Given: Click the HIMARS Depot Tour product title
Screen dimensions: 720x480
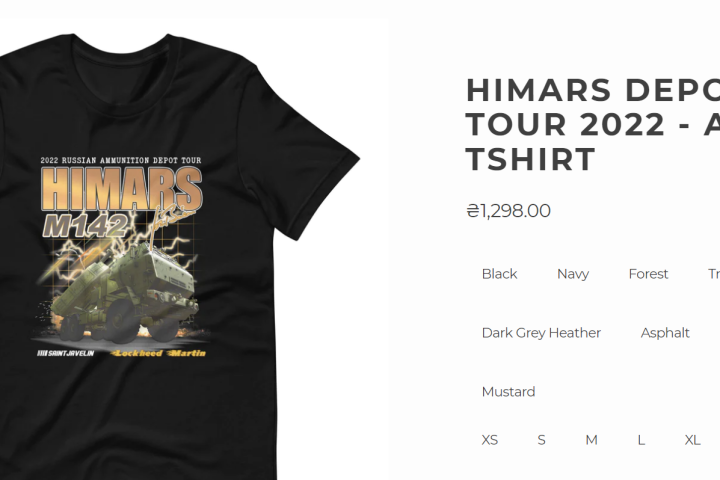Looking at the screenshot, I should [592, 124].
